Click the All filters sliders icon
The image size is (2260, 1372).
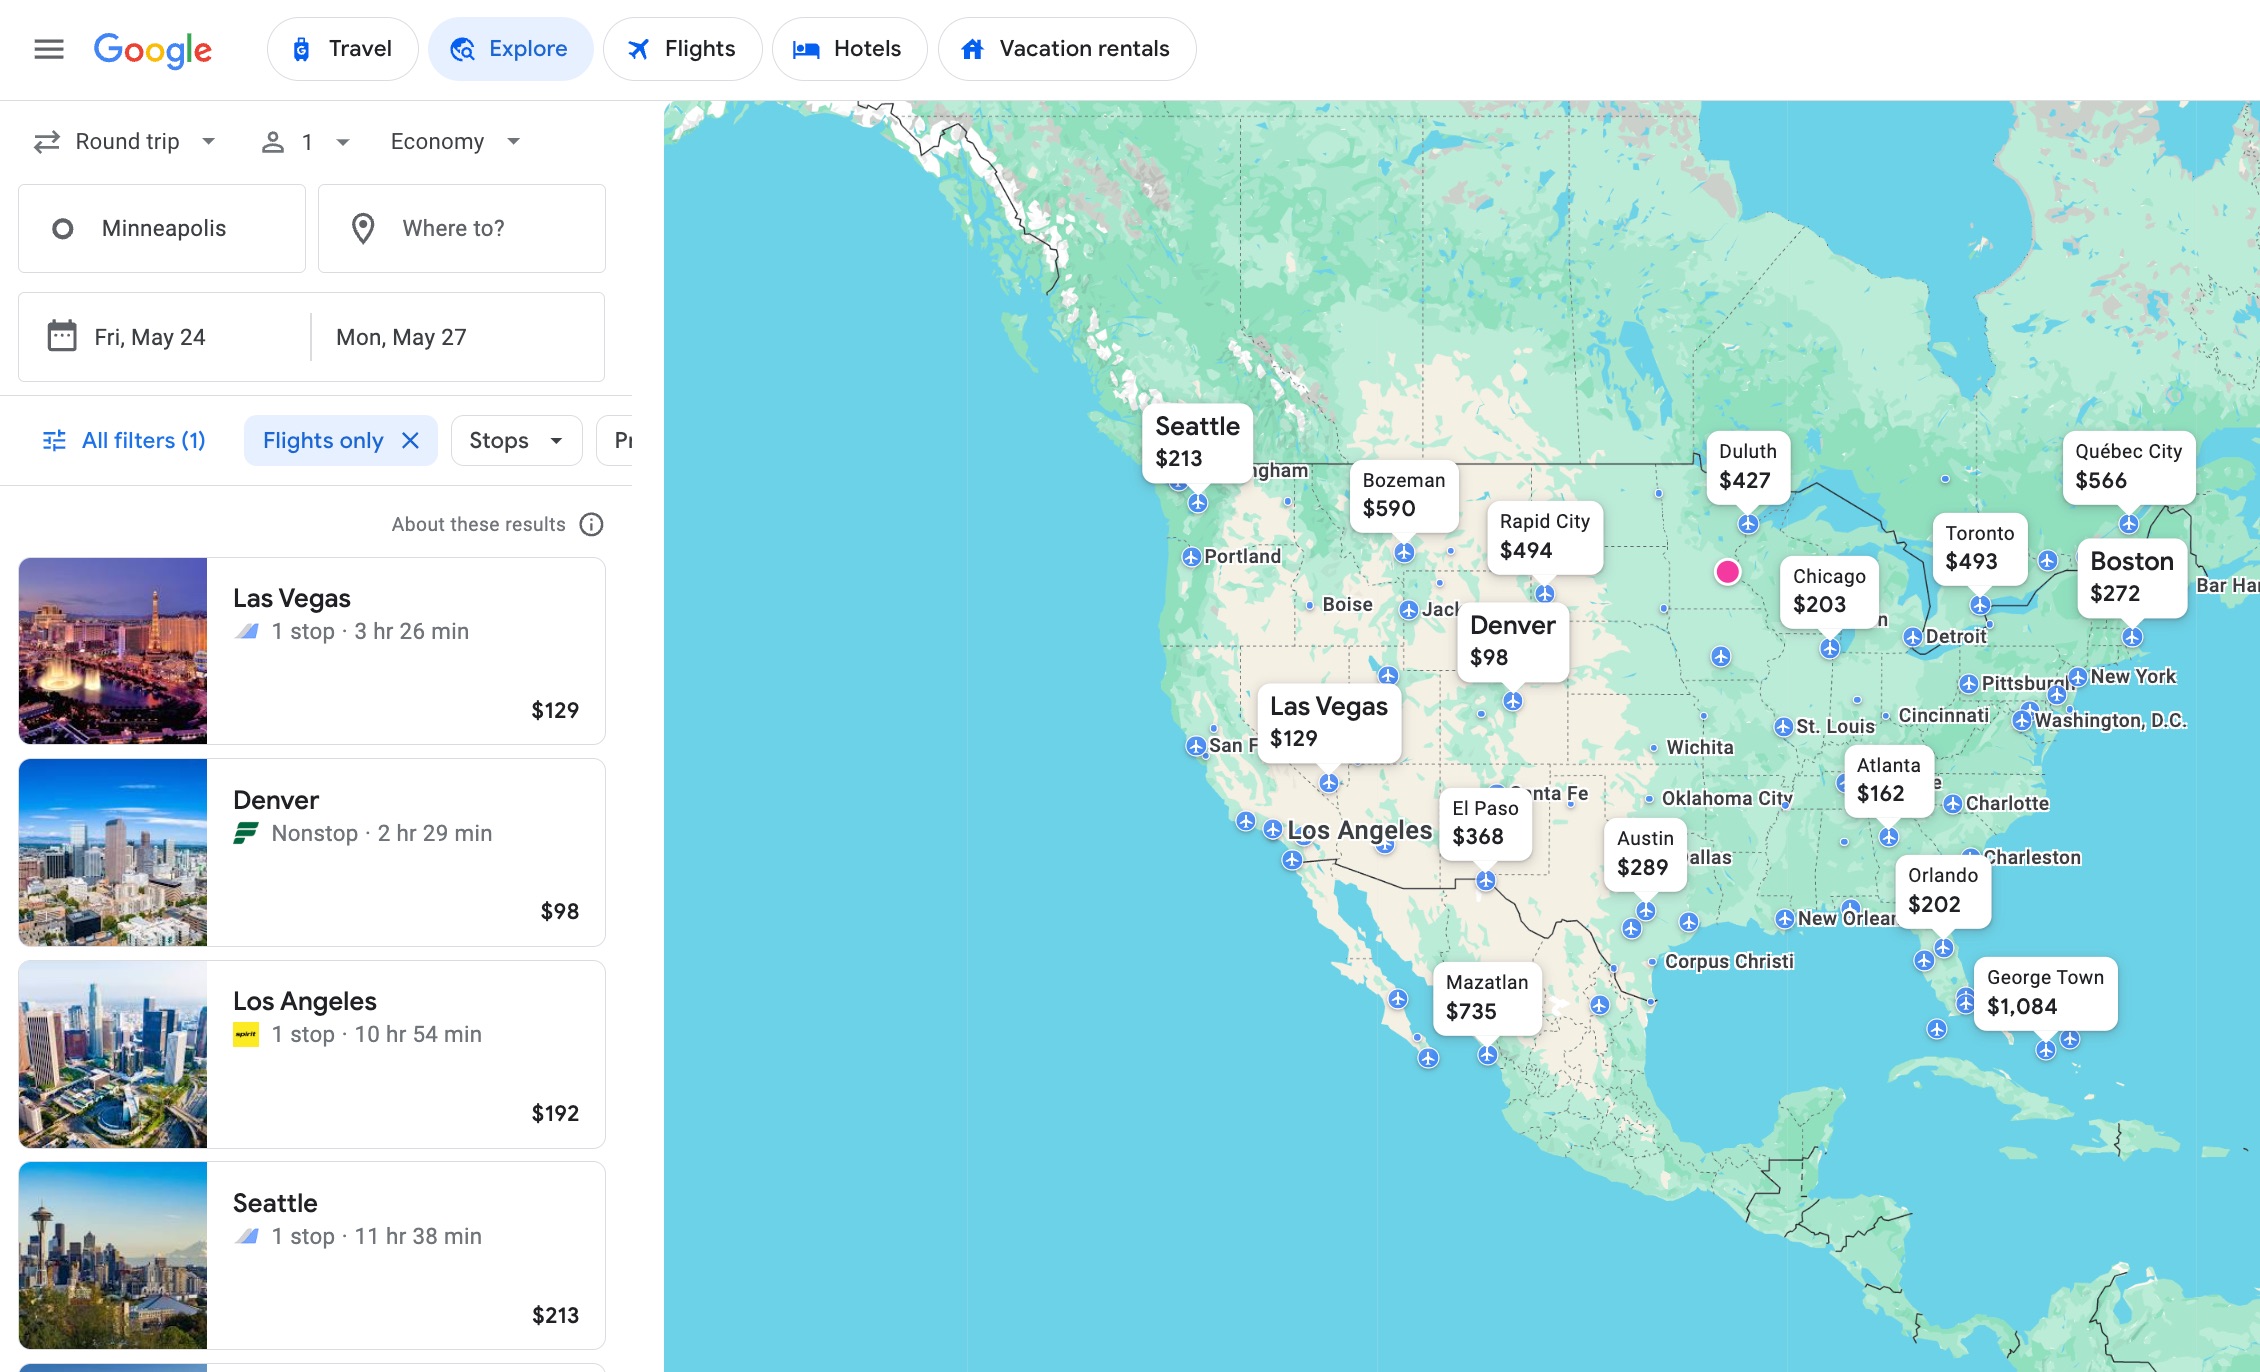point(55,440)
